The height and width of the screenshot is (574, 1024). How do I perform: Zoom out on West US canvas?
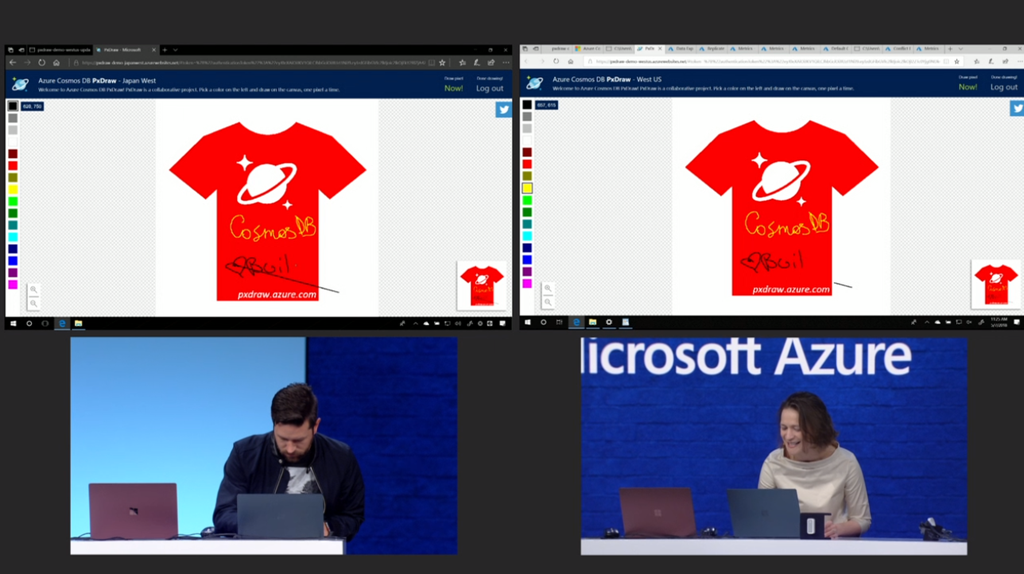(548, 302)
